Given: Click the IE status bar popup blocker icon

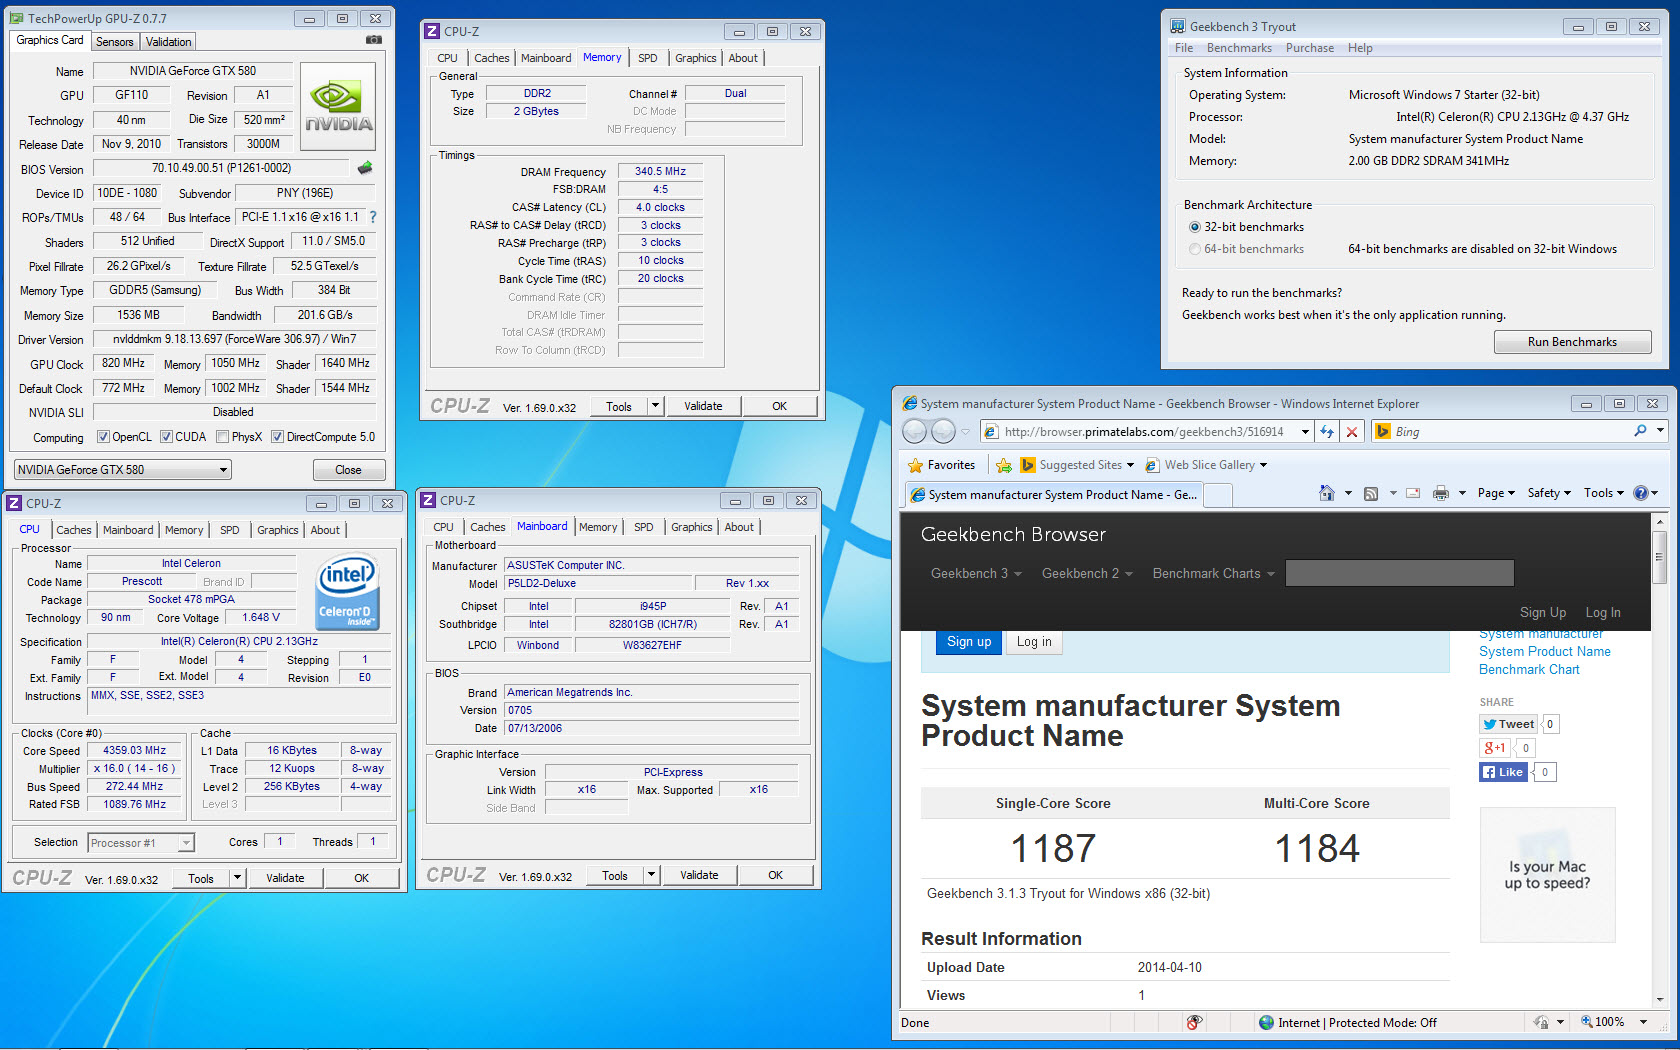Looking at the screenshot, I should pyautogui.click(x=1194, y=1022).
